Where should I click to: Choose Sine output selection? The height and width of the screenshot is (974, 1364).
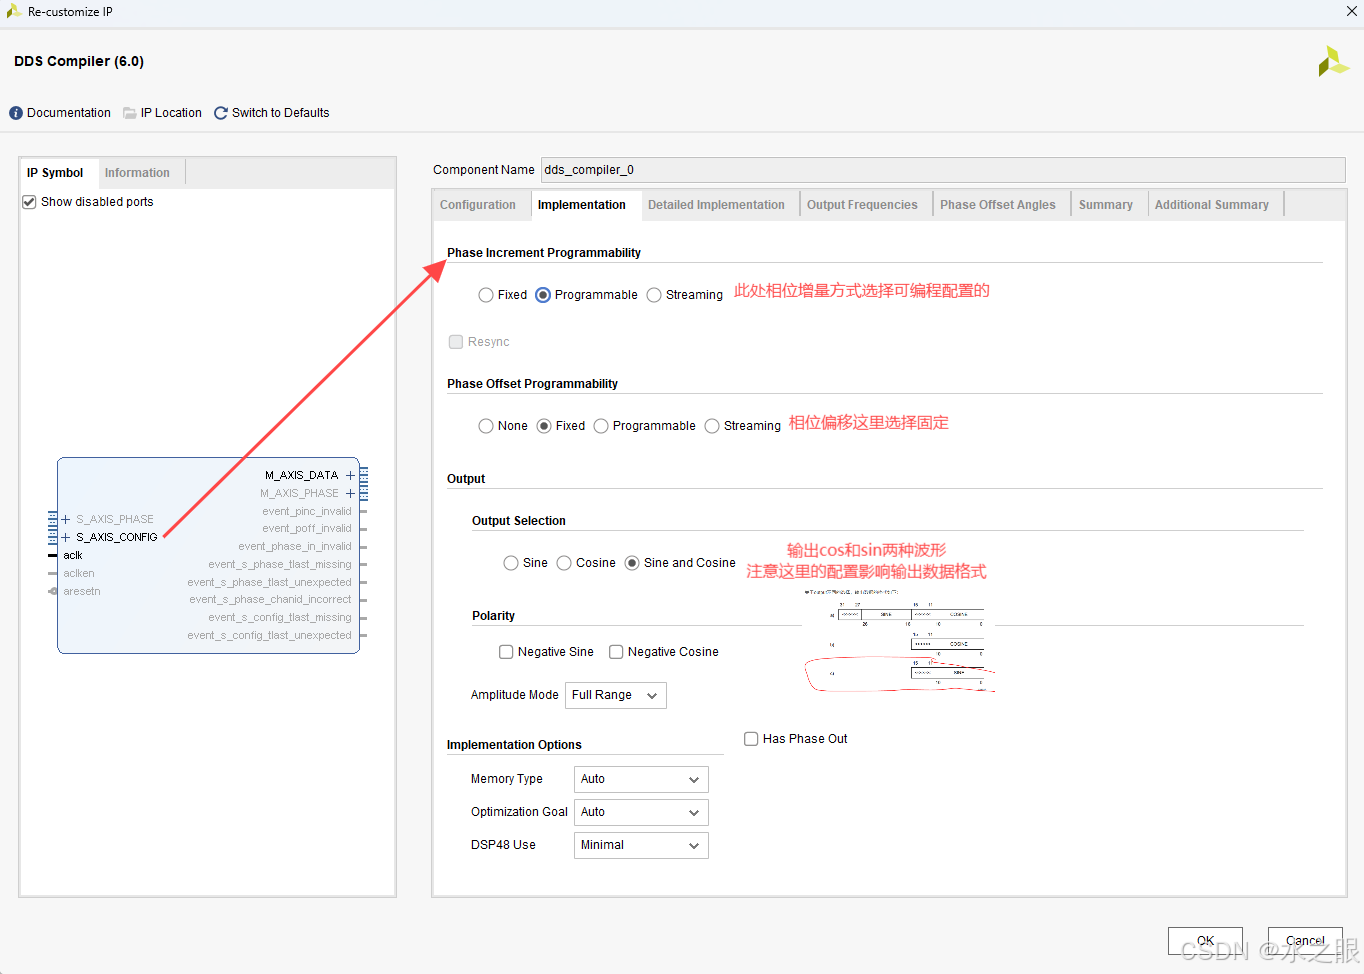coord(511,563)
